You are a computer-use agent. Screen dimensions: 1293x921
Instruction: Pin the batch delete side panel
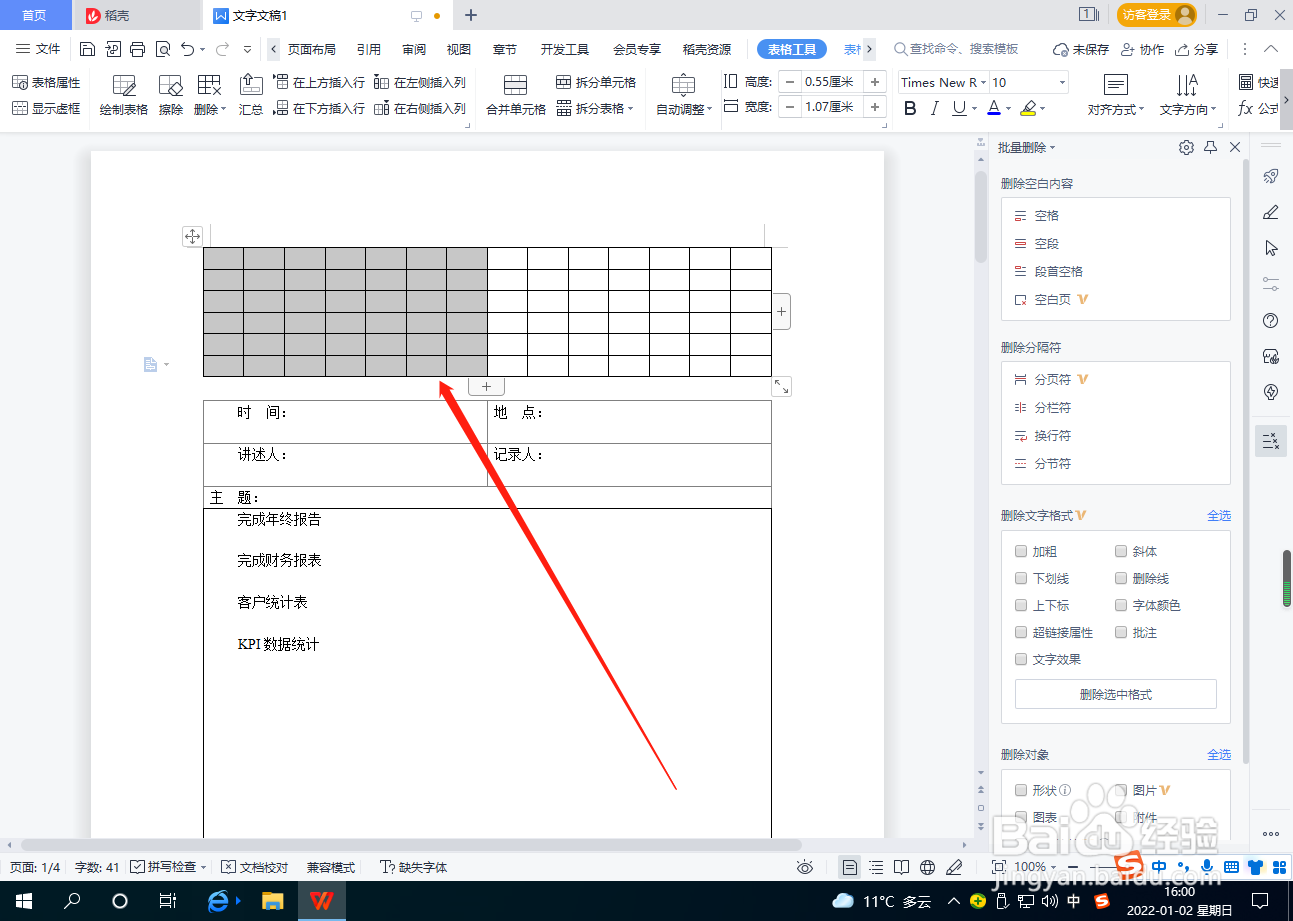(x=1210, y=147)
